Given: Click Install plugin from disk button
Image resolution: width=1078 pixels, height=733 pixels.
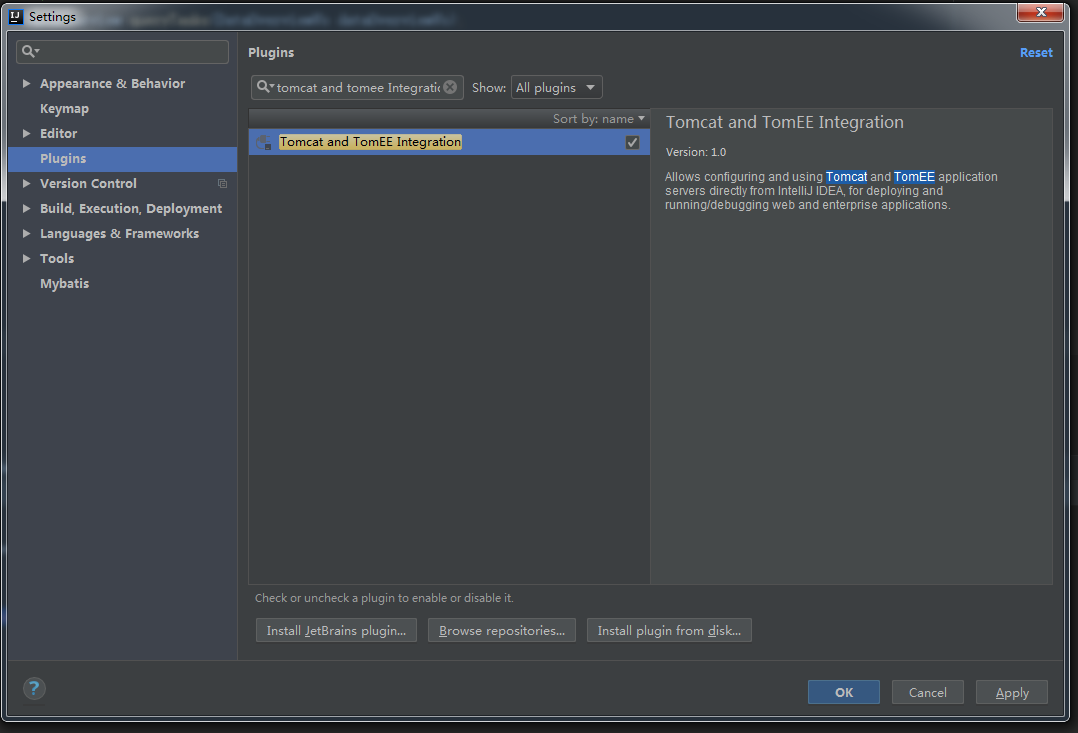Looking at the screenshot, I should click(669, 631).
